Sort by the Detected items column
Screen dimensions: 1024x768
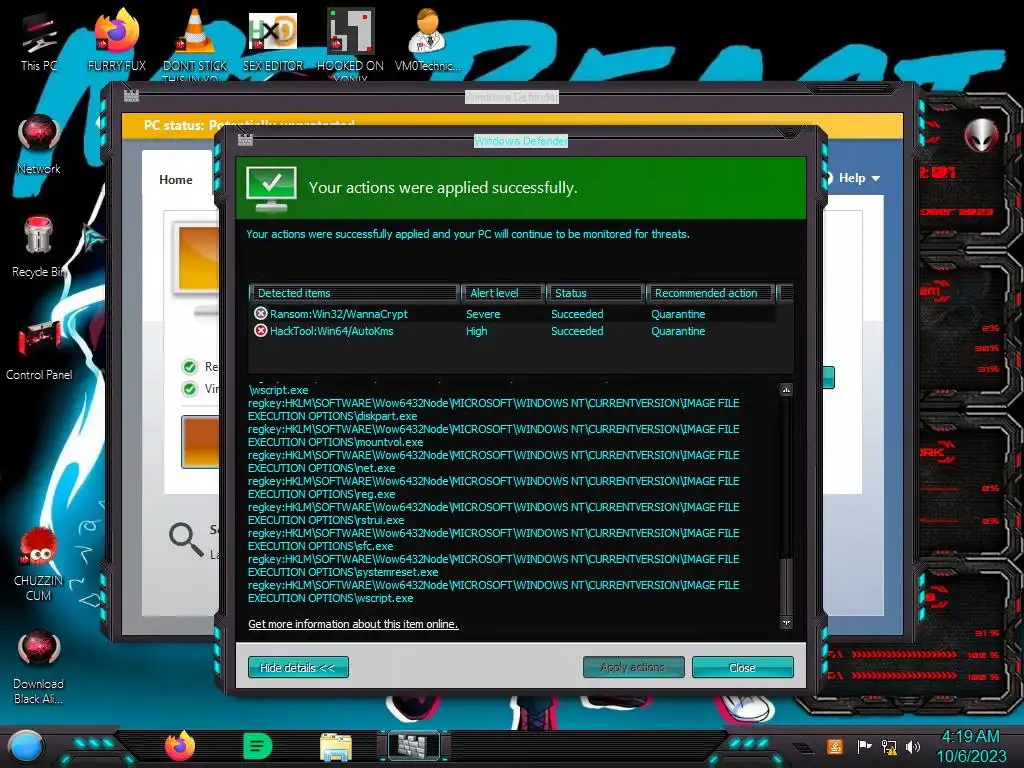click(353, 293)
